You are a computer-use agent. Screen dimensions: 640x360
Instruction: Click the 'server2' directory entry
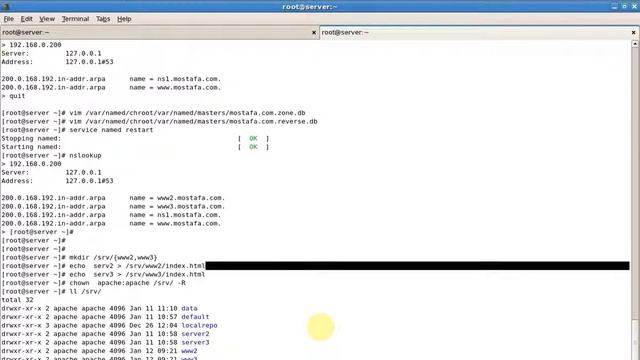click(x=195, y=334)
